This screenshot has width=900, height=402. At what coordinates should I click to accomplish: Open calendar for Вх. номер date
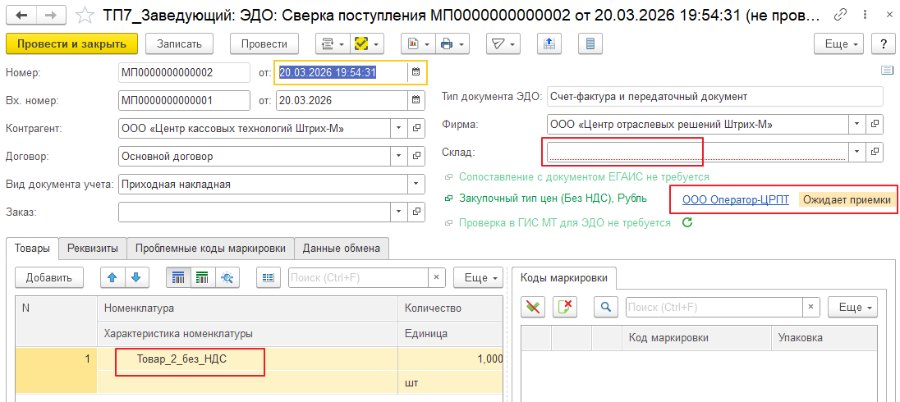(x=416, y=100)
